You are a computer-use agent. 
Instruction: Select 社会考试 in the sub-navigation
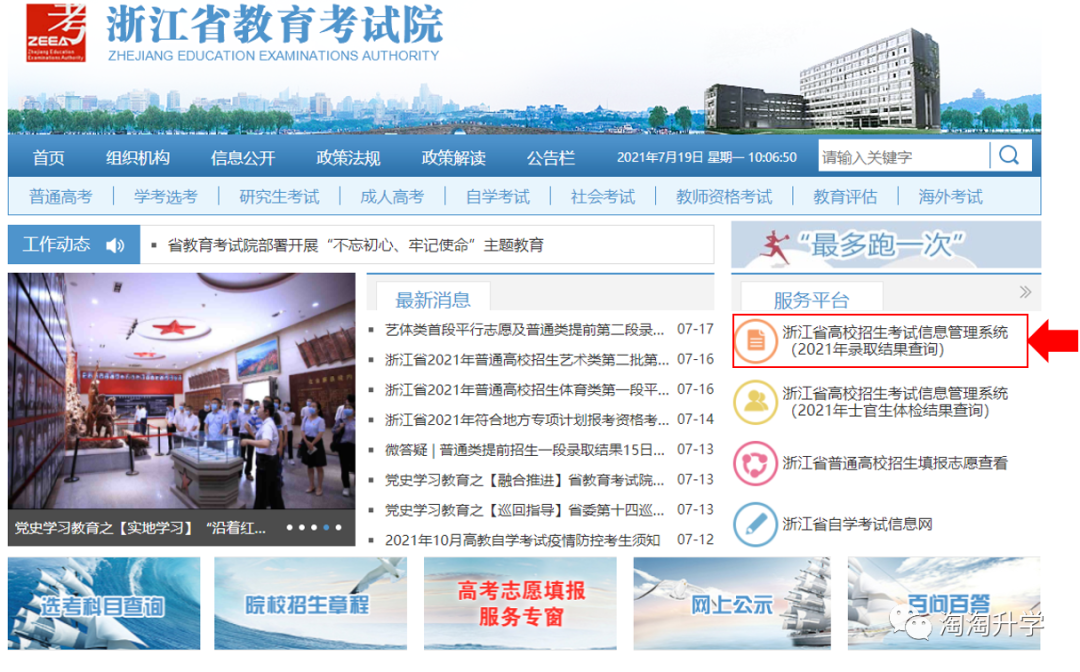click(603, 197)
